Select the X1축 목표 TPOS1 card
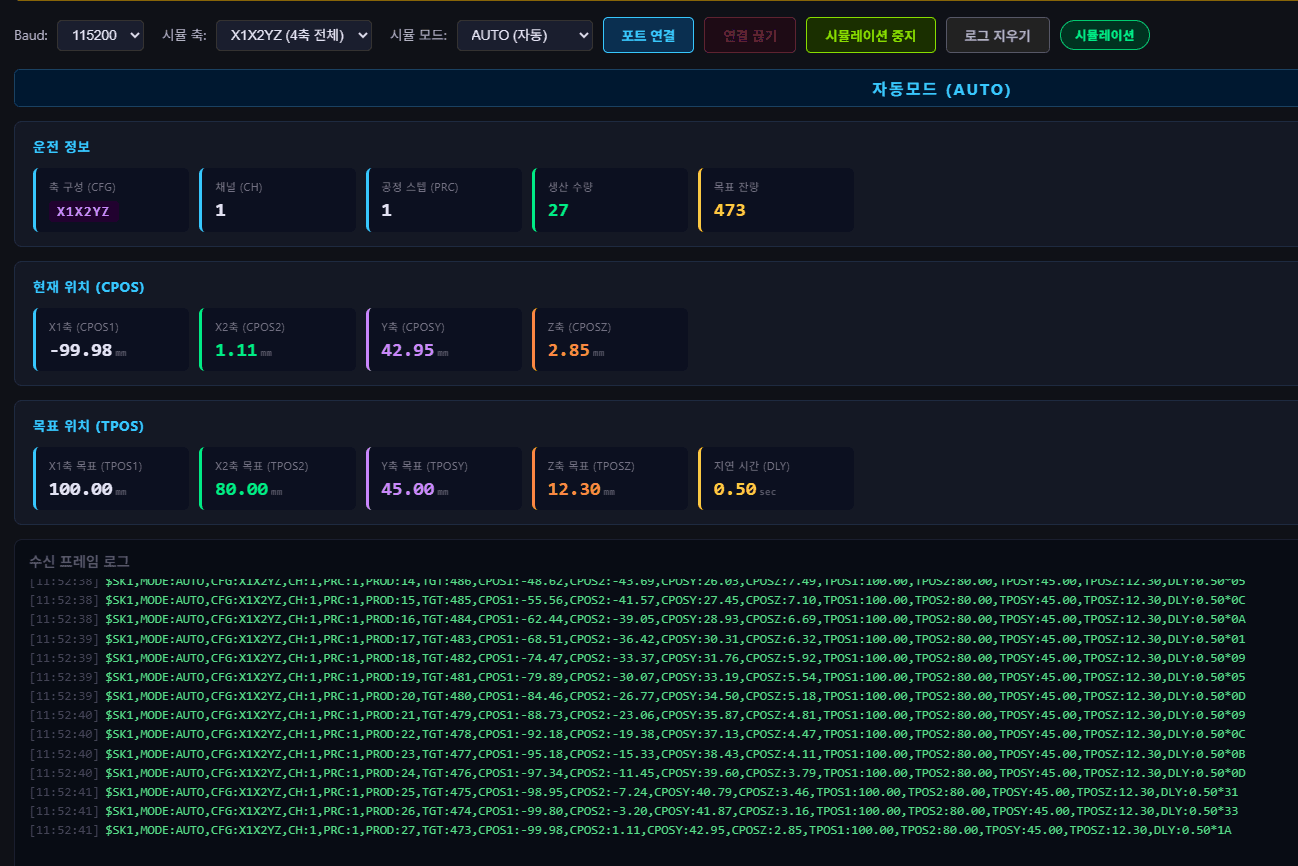This screenshot has height=866, width=1298. (111, 478)
